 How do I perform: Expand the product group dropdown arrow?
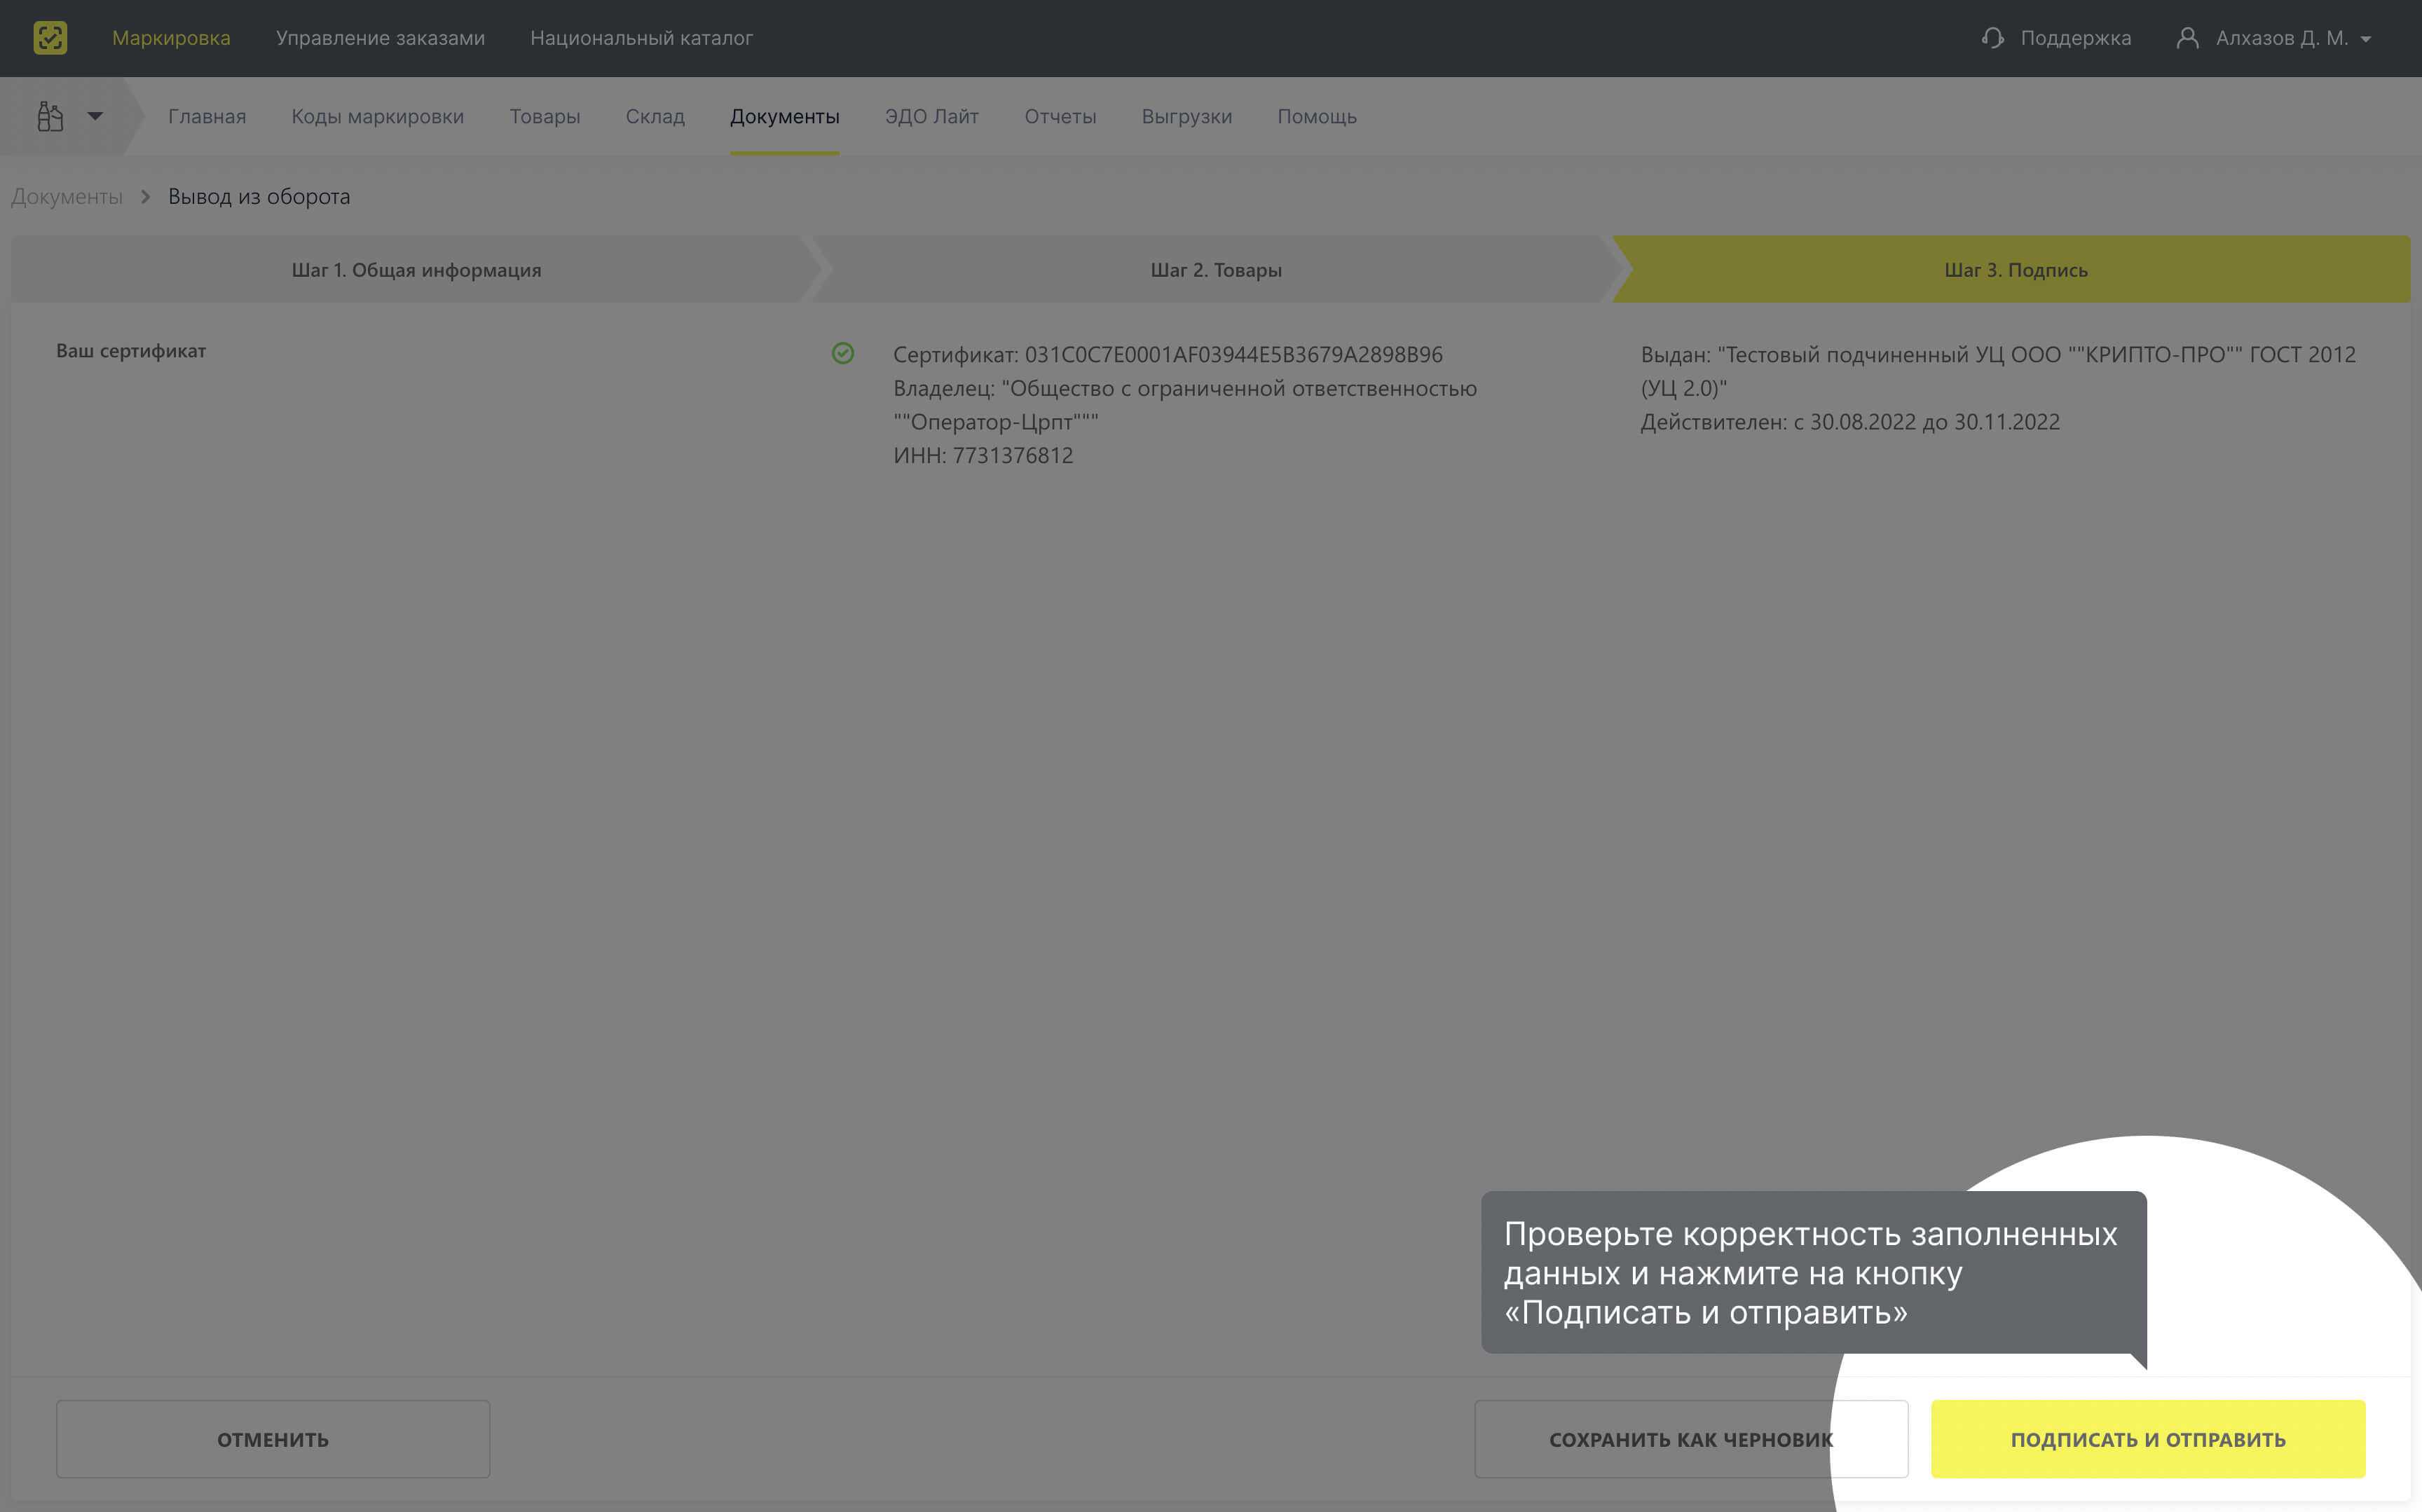click(95, 116)
